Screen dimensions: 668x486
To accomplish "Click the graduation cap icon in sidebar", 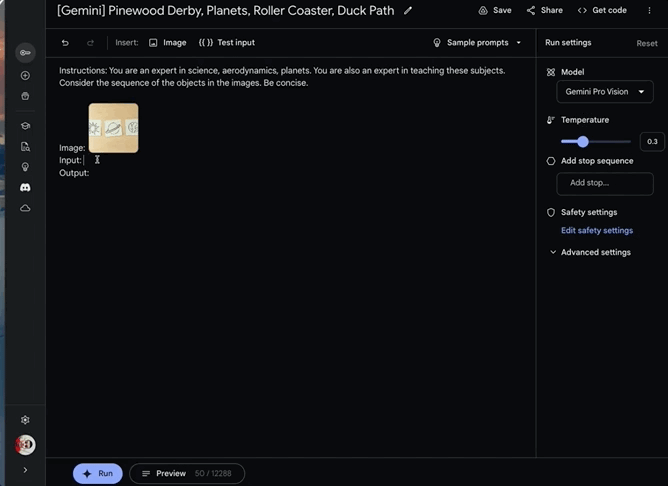I will [25, 126].
